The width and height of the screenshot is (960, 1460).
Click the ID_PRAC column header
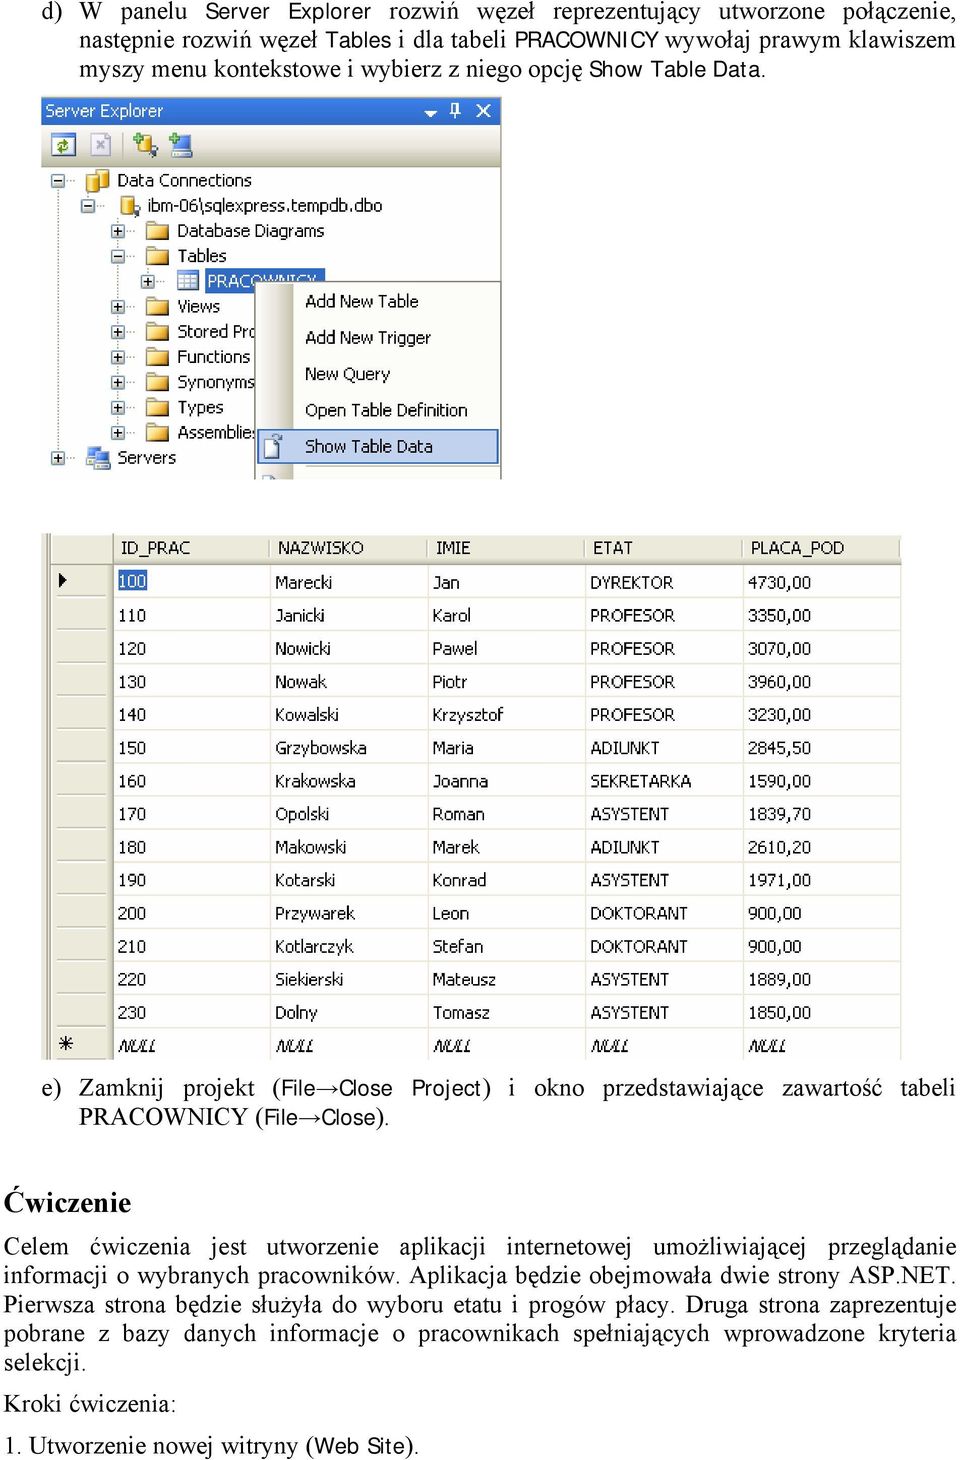point(191,548)
